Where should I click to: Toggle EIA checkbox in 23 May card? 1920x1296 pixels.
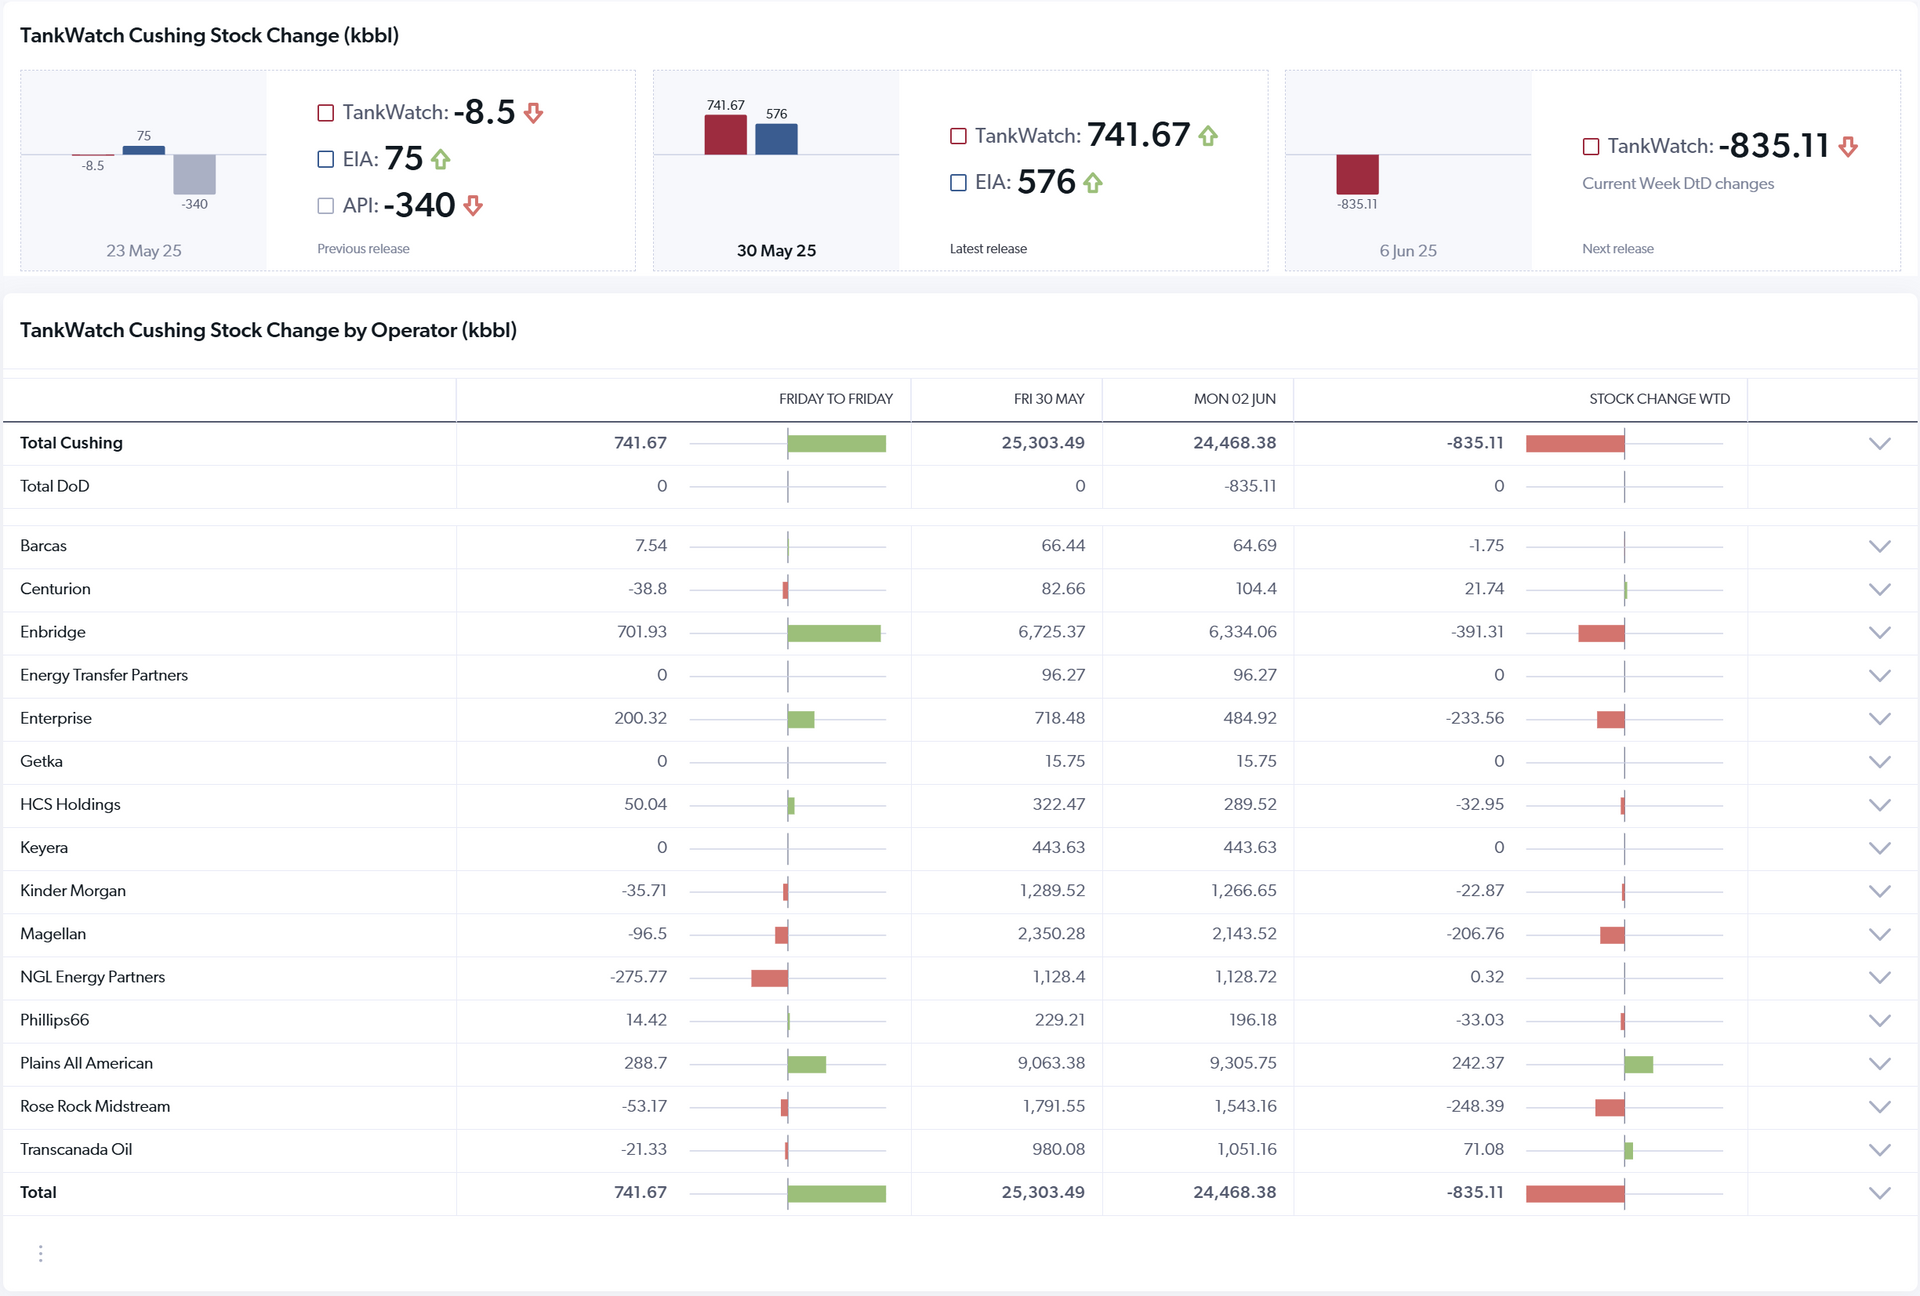325,159
